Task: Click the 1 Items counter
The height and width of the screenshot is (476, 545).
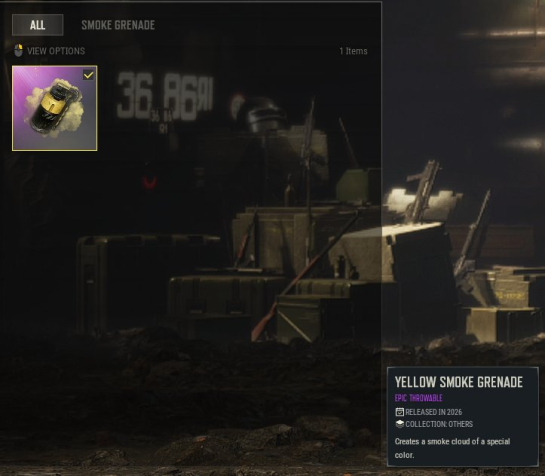Action: click(x=353, y=51)
